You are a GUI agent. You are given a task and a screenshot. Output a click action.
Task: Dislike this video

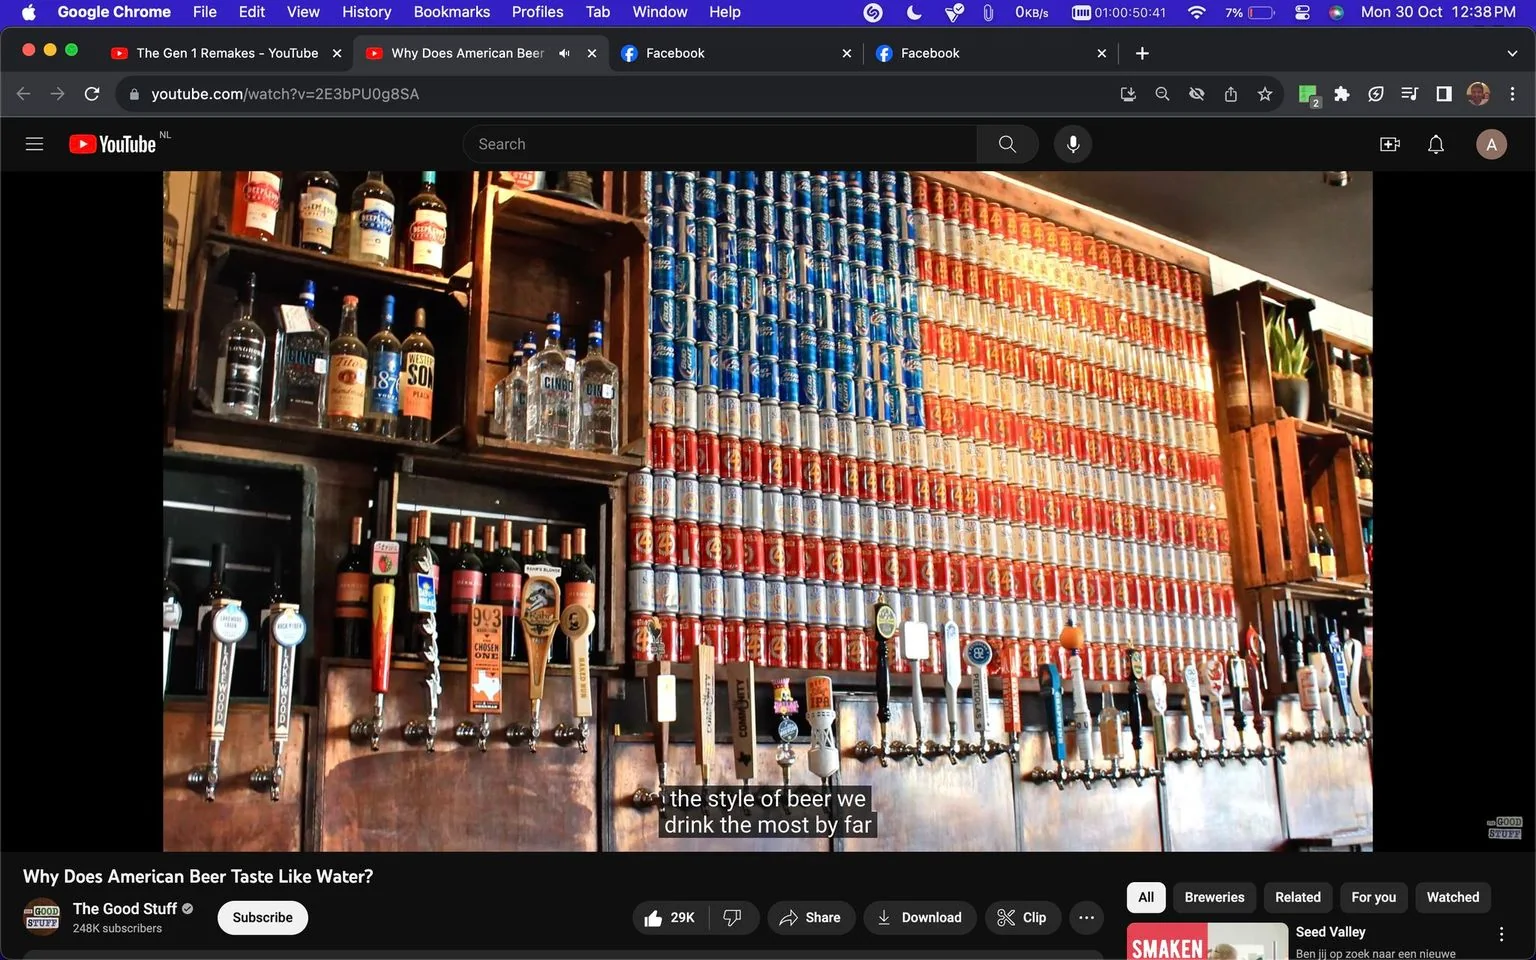pos(733,917)
